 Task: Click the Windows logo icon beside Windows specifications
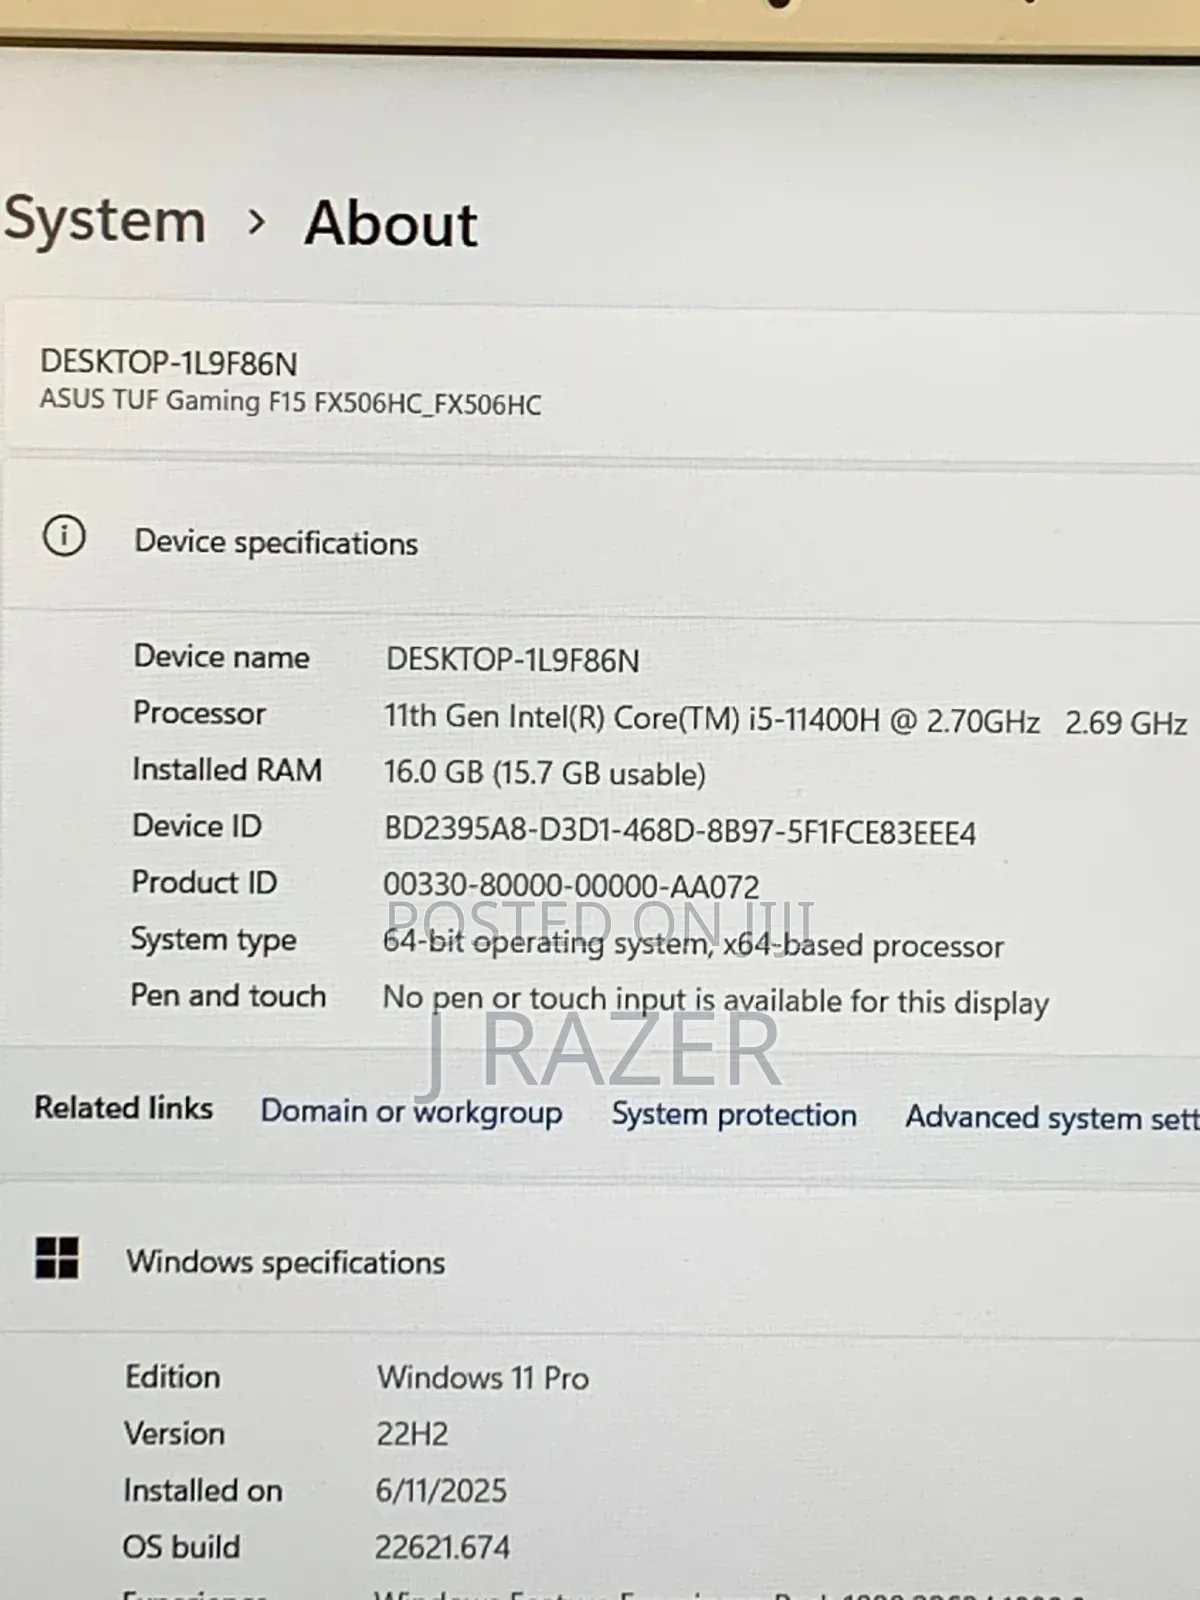57,1258
